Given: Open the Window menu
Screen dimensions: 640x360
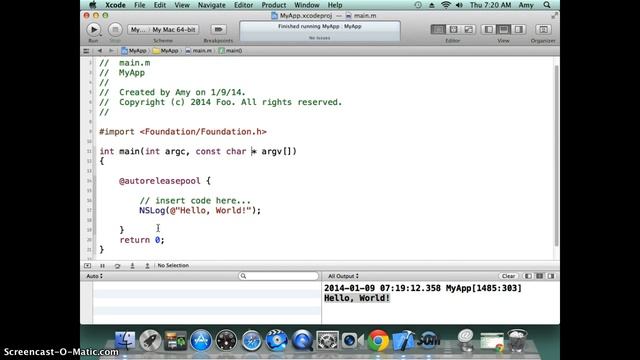Looking at the screenshot, I should click(x=307, y=5).
